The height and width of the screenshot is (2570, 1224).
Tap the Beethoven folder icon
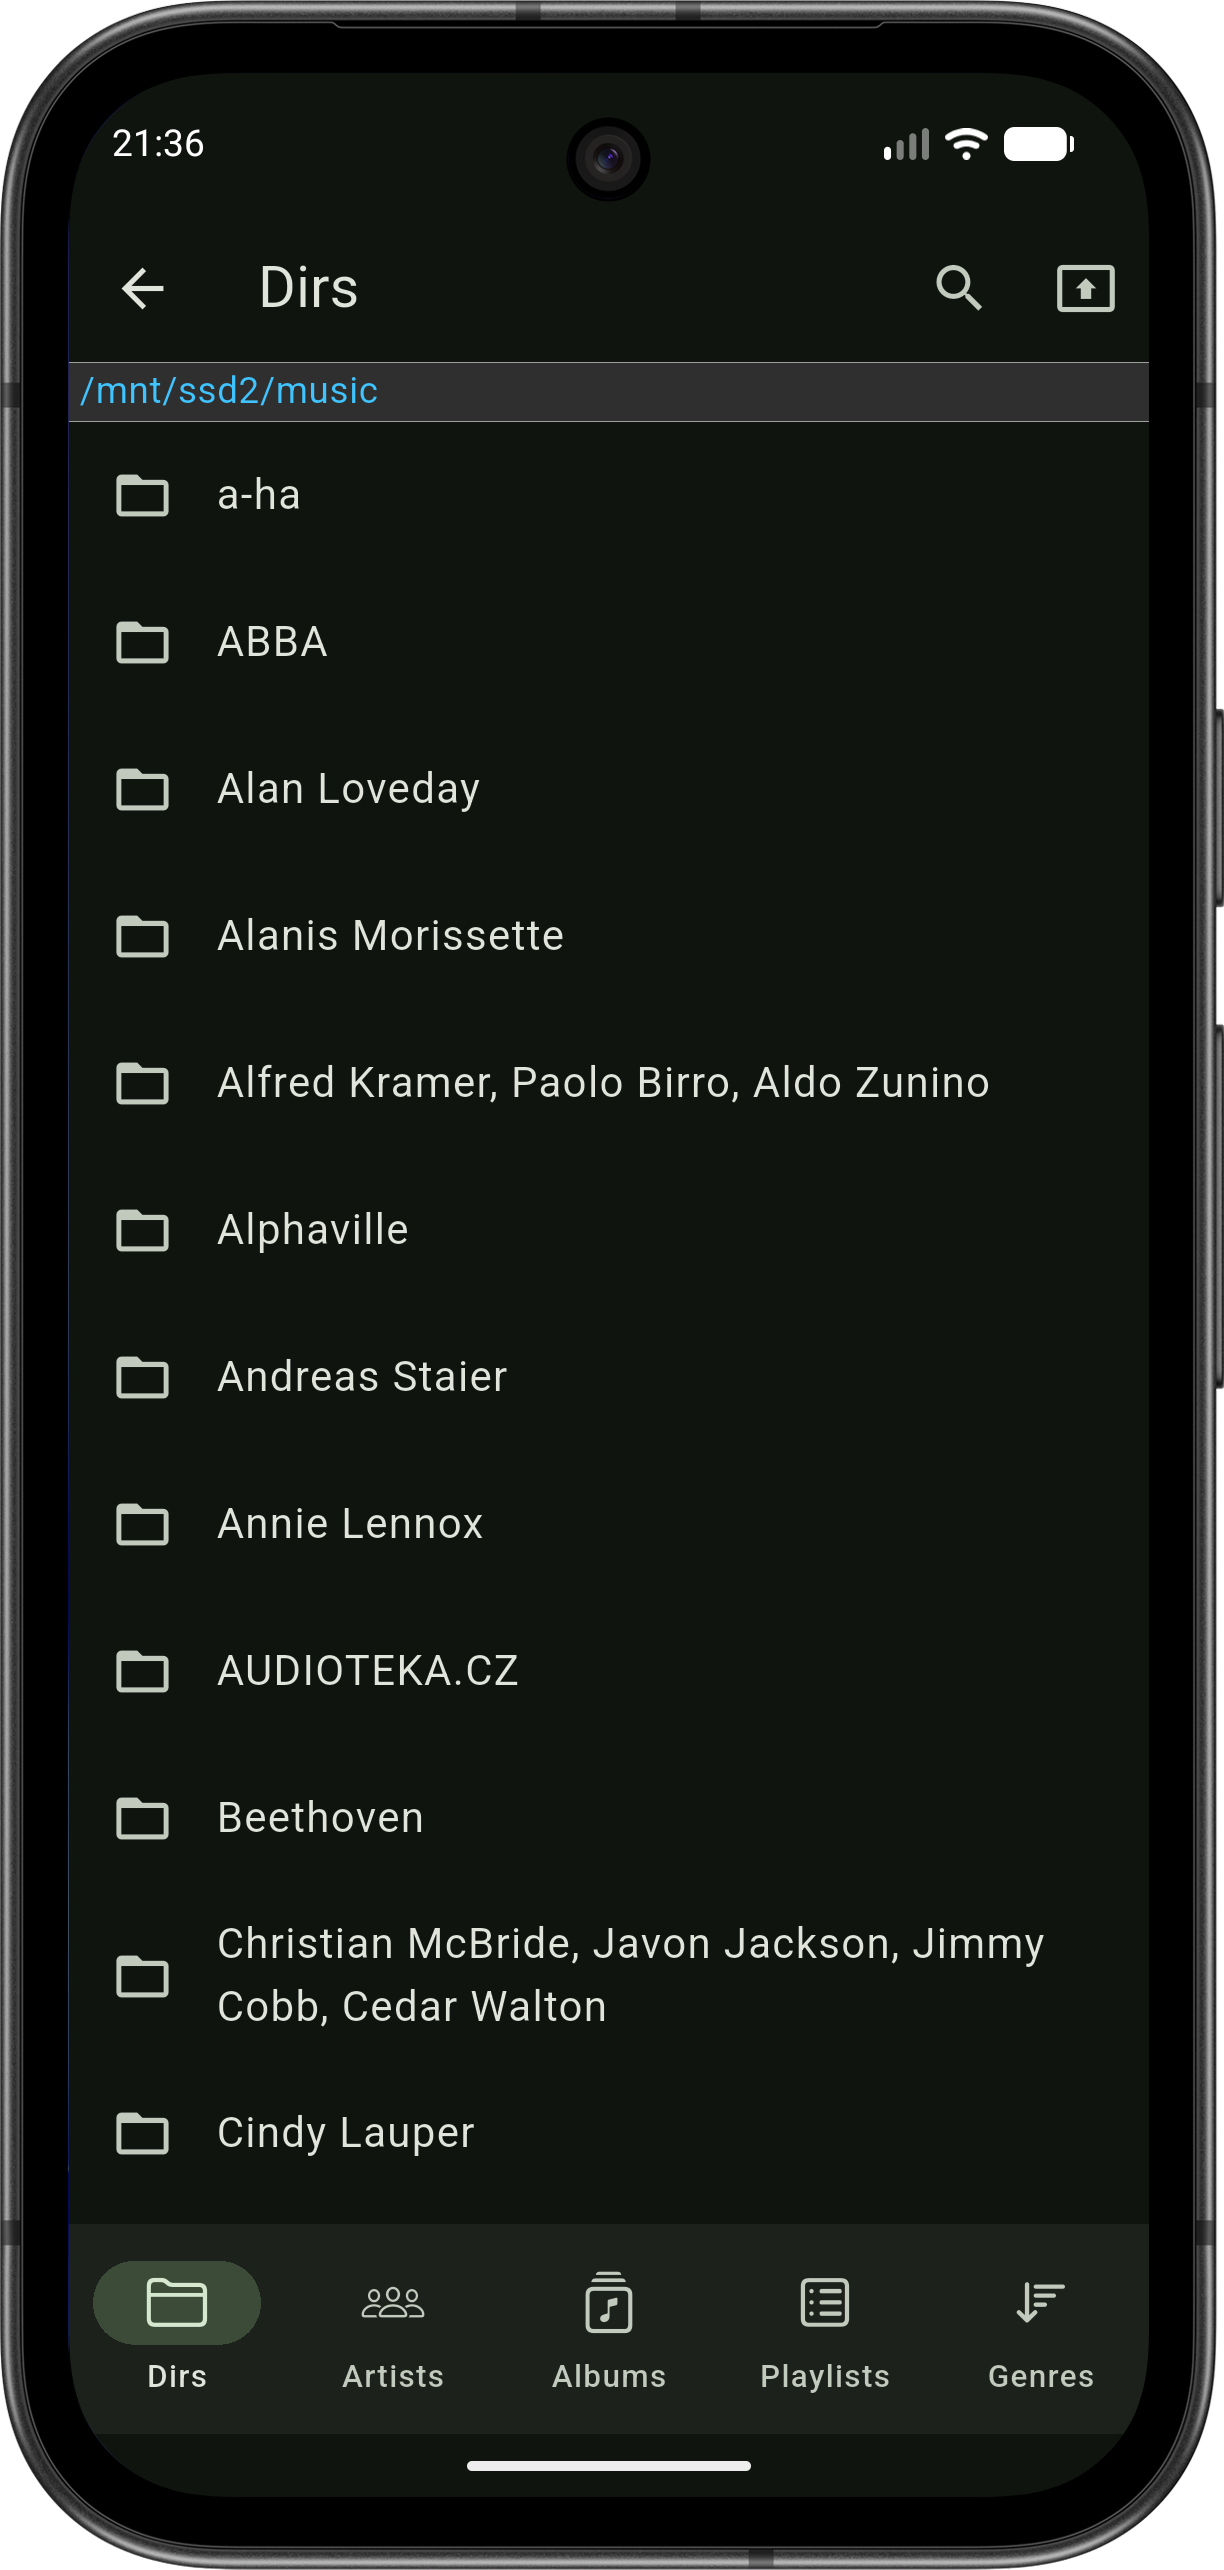[142, 1818]
